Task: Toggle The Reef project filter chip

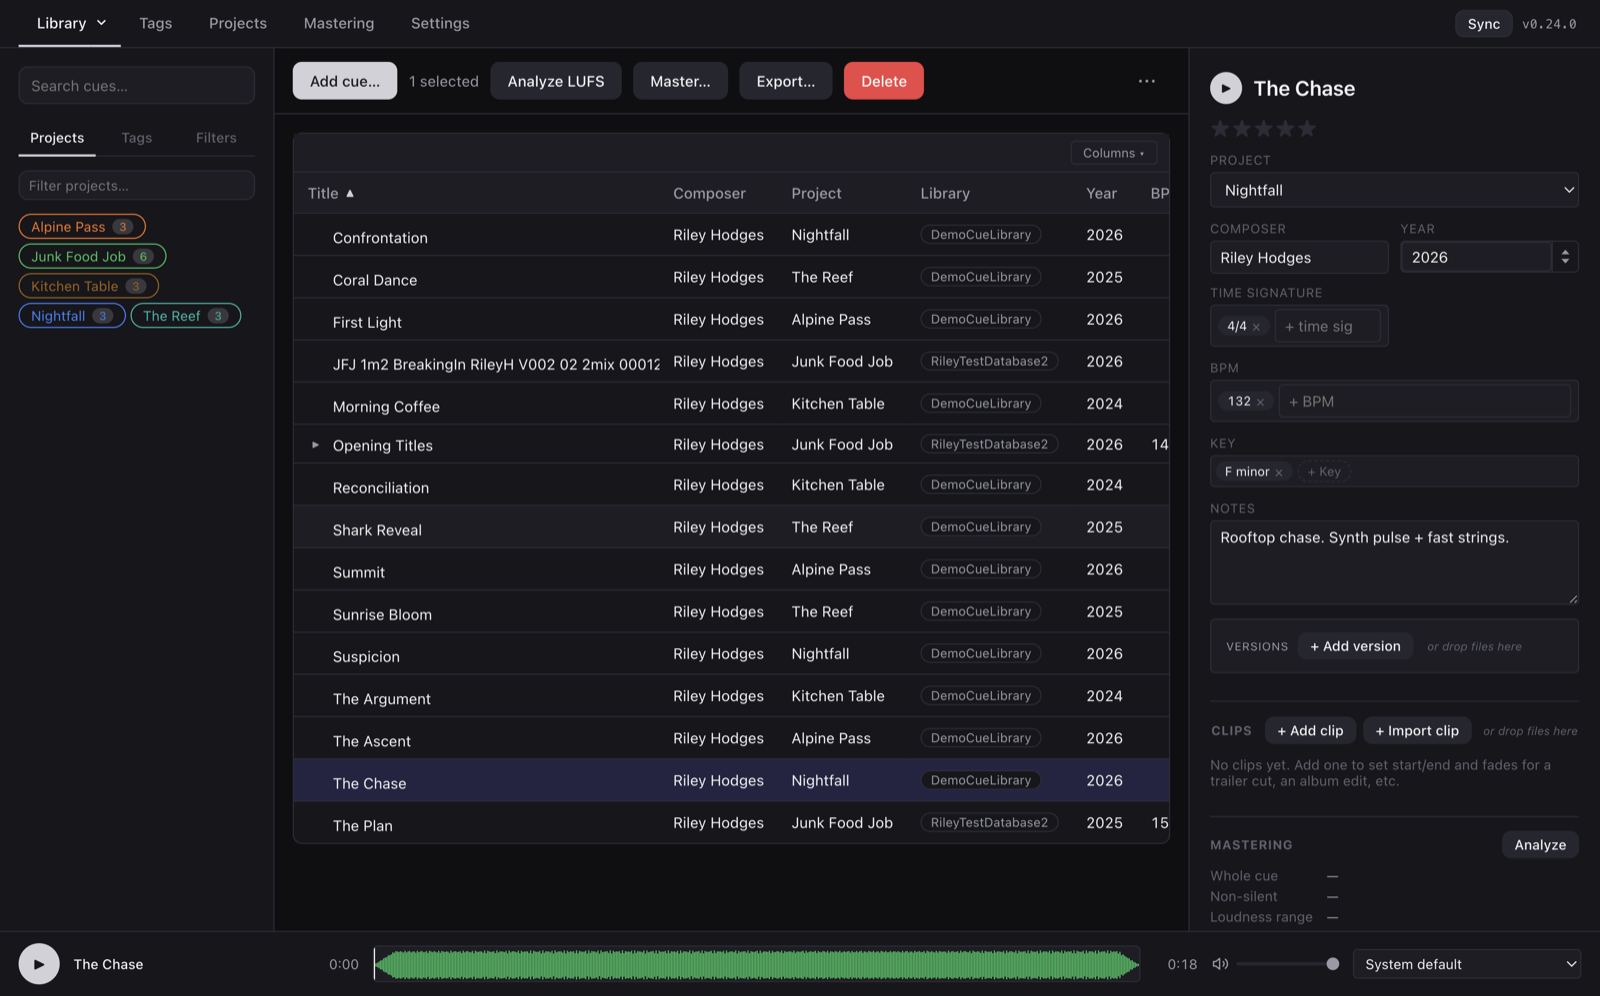Action: (186, 316)
